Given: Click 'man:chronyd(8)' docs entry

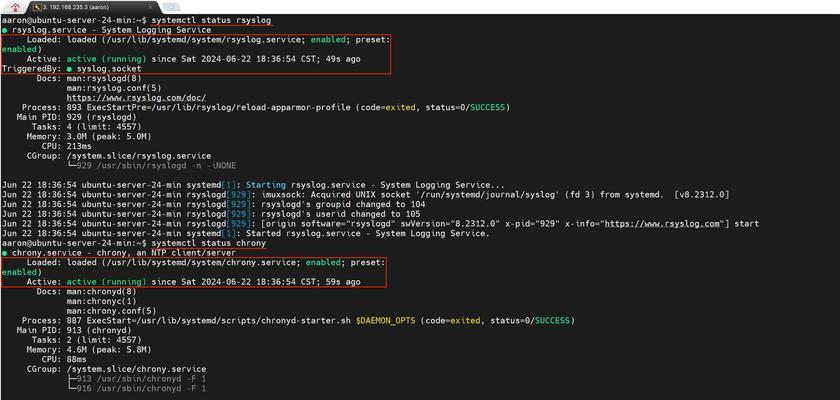Looking at the screenshot, I should pyautogui.click(x=101, y=291).
